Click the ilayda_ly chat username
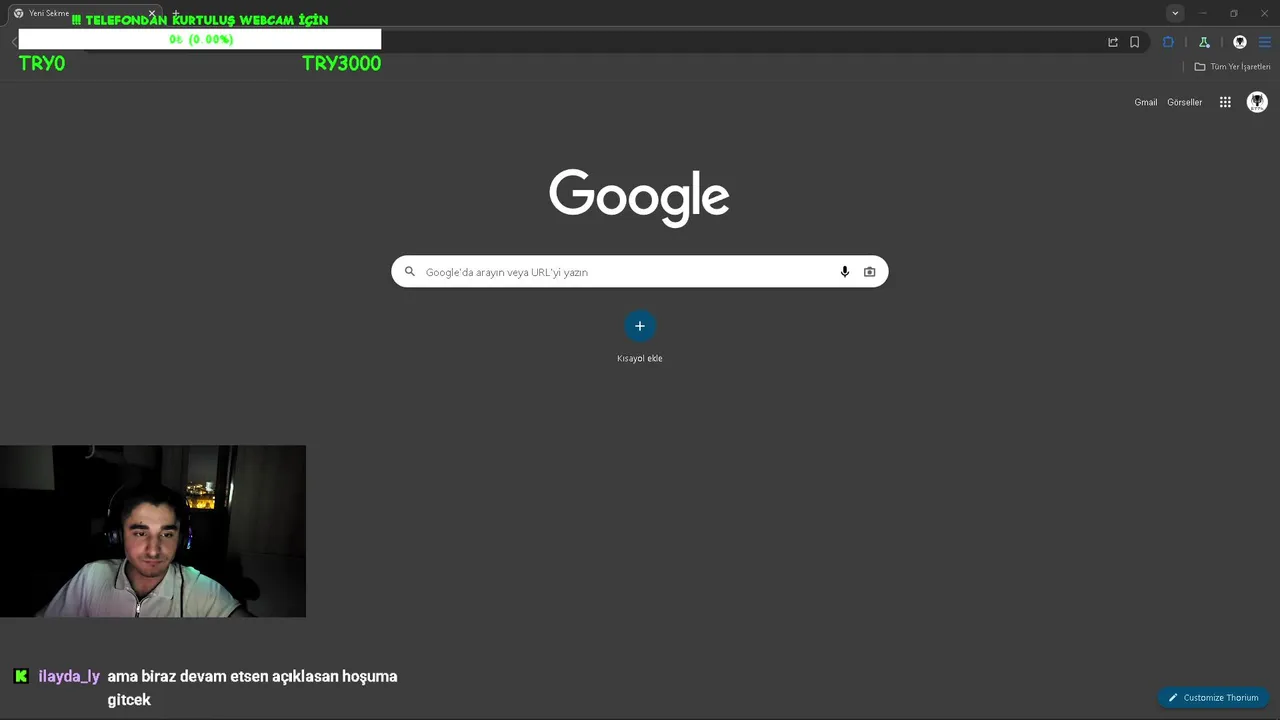The height and width of the screenshot is (720, 1280). tap(69, 676)
